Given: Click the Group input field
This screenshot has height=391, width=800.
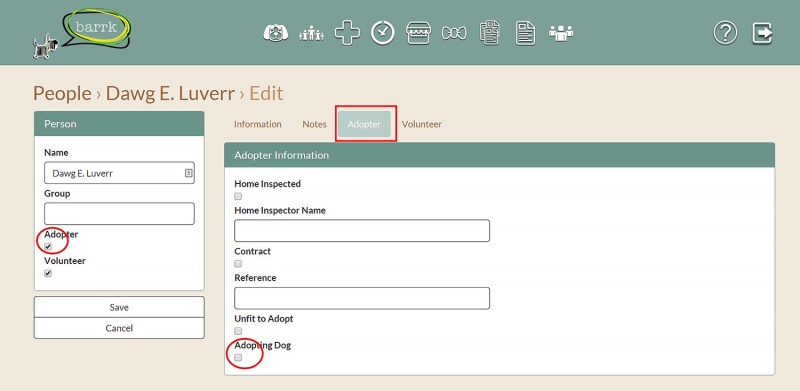Looking at the screenshot, I should [x=119, y=213].
